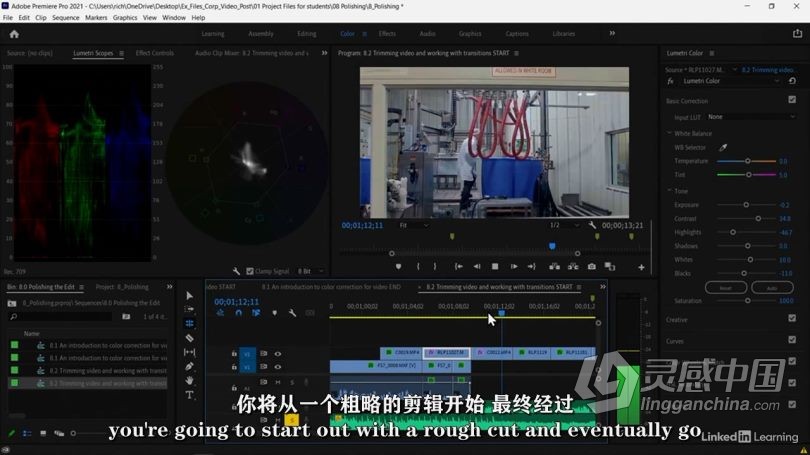Select the Razor tool
The width and height of the screenshot is (810, 455).
[x=190, y=338]
